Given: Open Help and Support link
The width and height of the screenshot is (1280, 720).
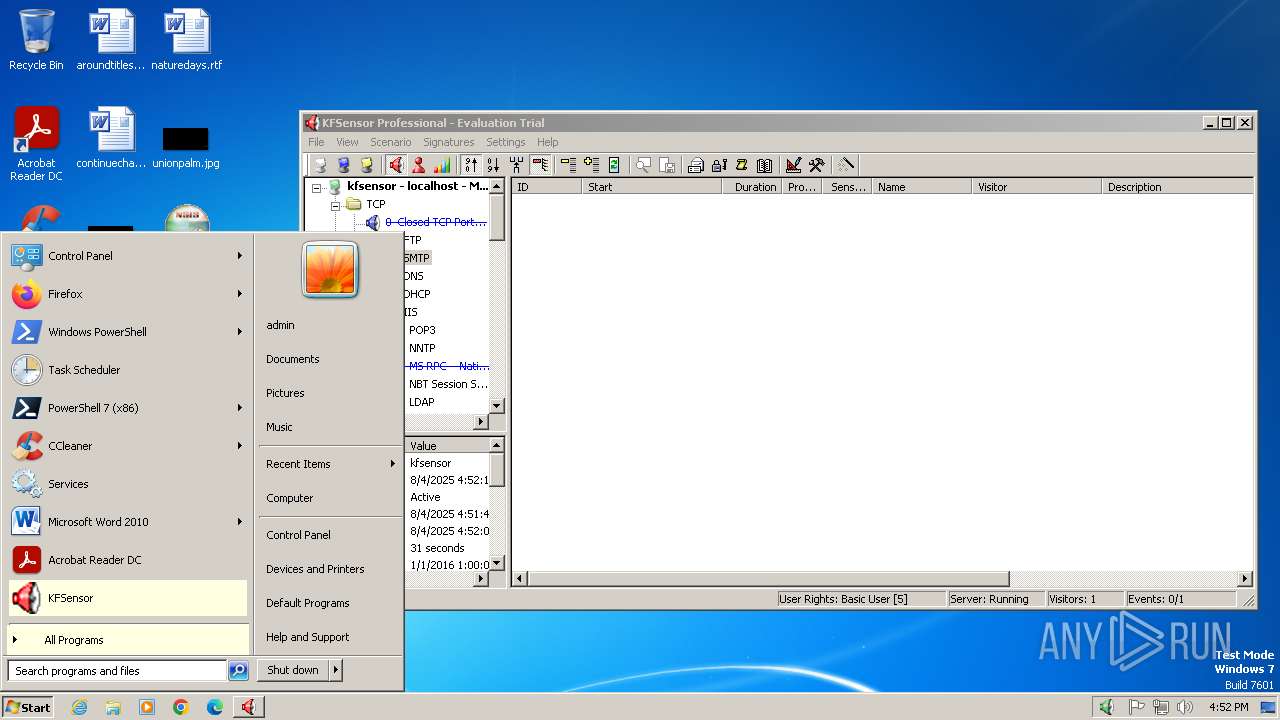Looking at the screenshot, I should click(x=308, y=637).
